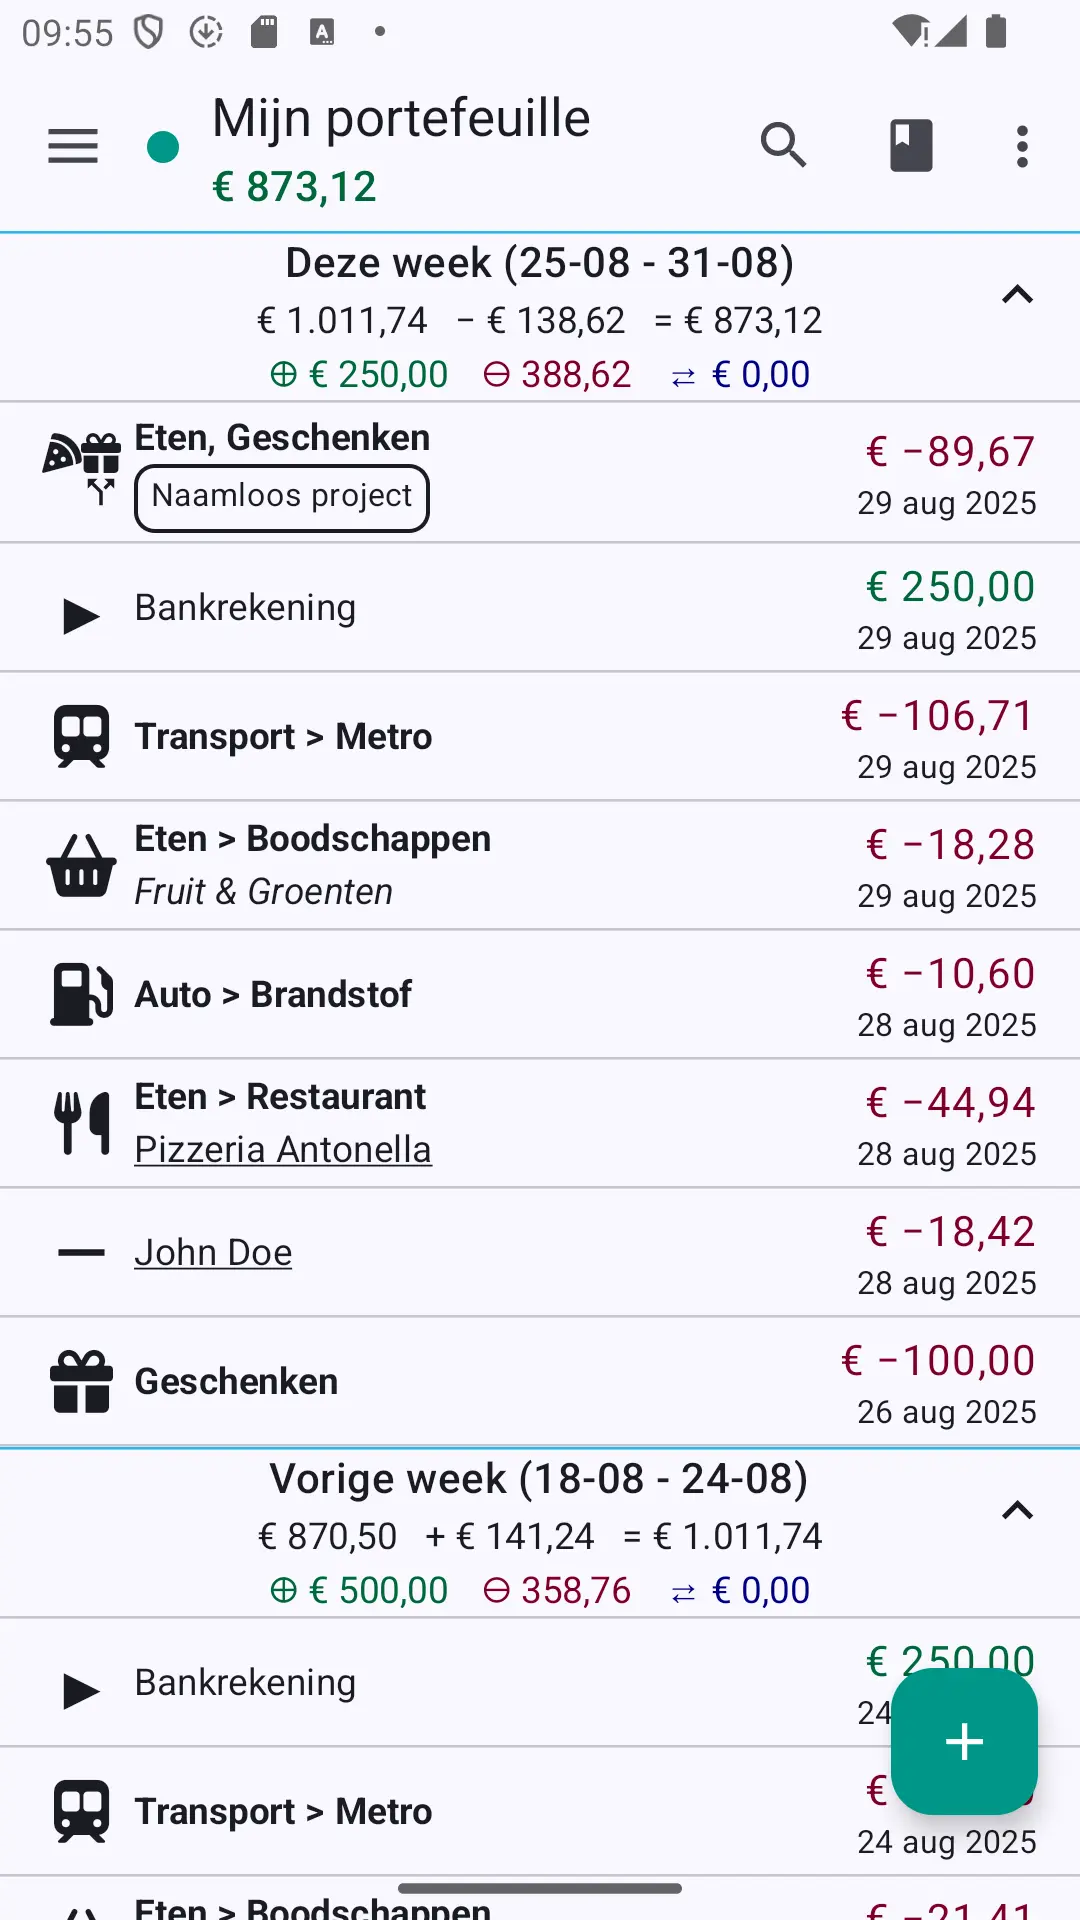1080x1920 pixels.
Task: Tap the Boodschappen basket icon
Action: 81,866
